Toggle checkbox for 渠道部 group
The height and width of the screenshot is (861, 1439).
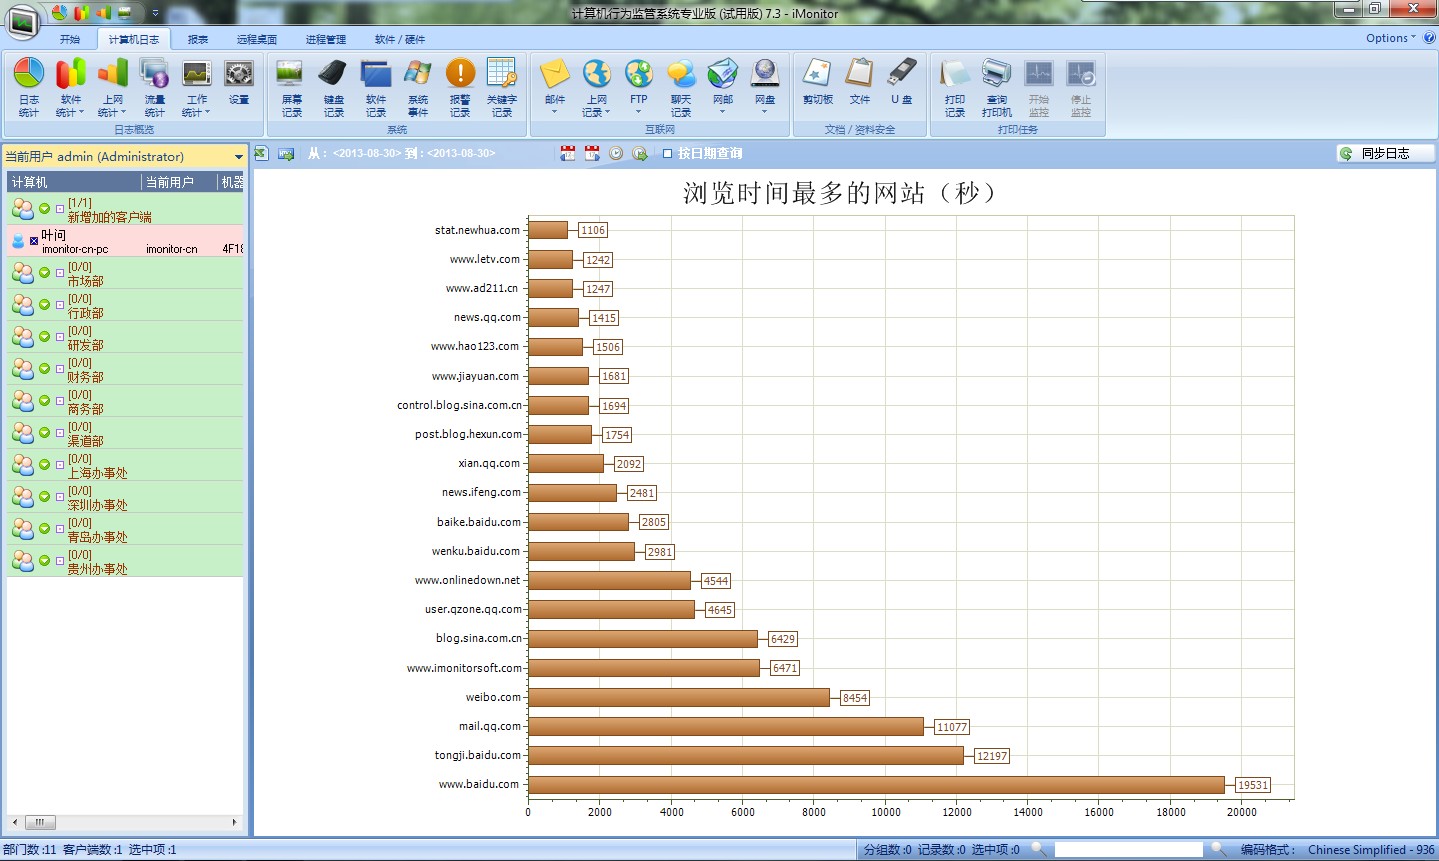(60, 433)
